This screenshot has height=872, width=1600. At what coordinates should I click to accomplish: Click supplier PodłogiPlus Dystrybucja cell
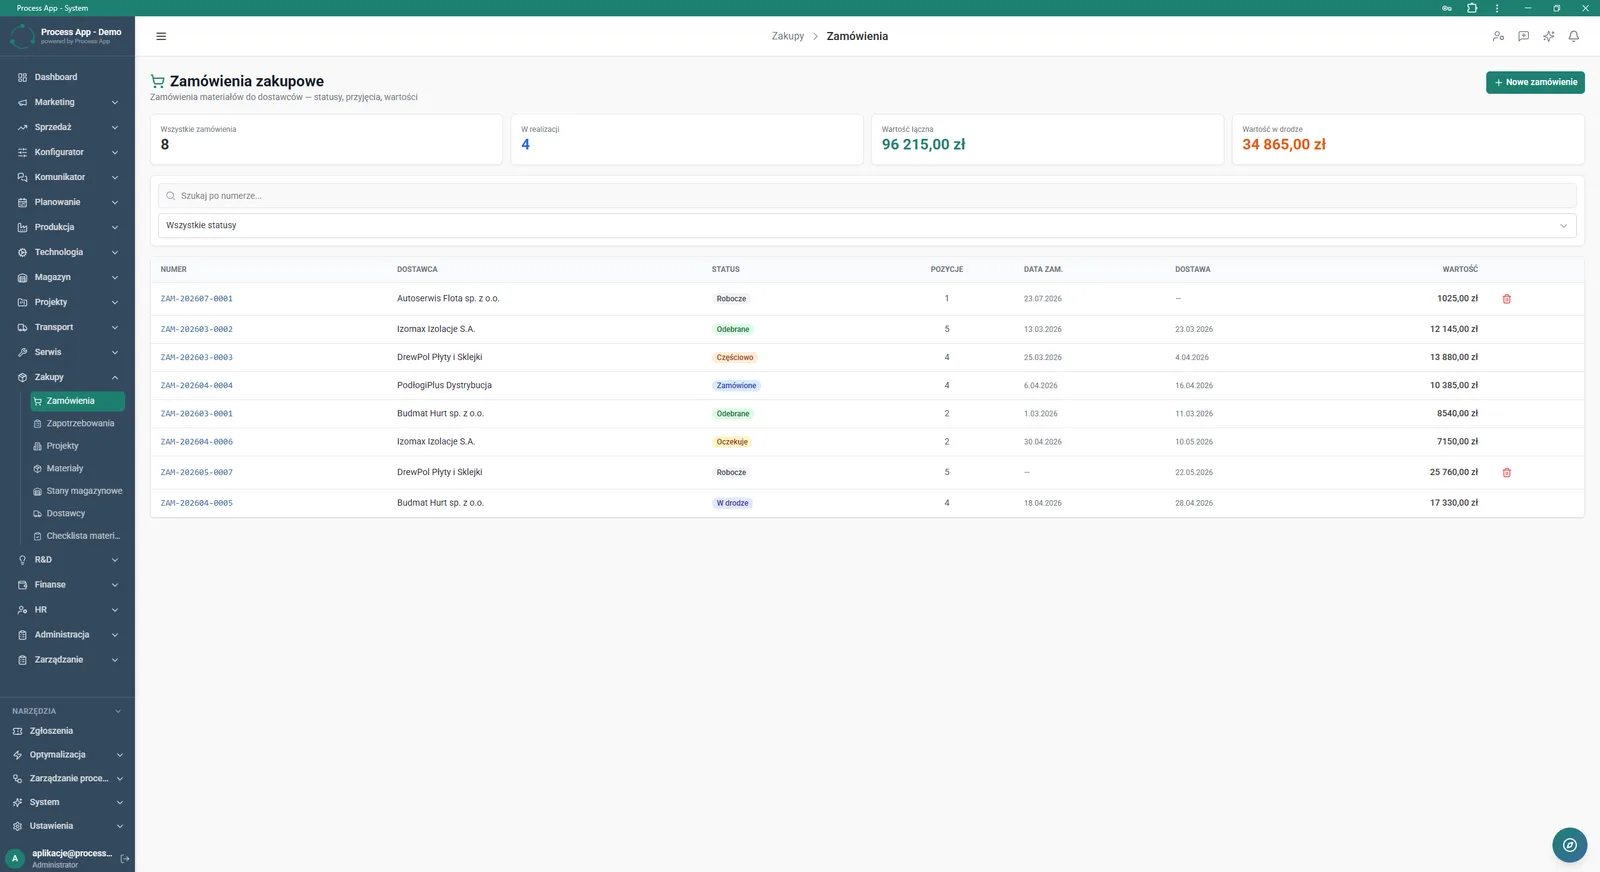444,385
